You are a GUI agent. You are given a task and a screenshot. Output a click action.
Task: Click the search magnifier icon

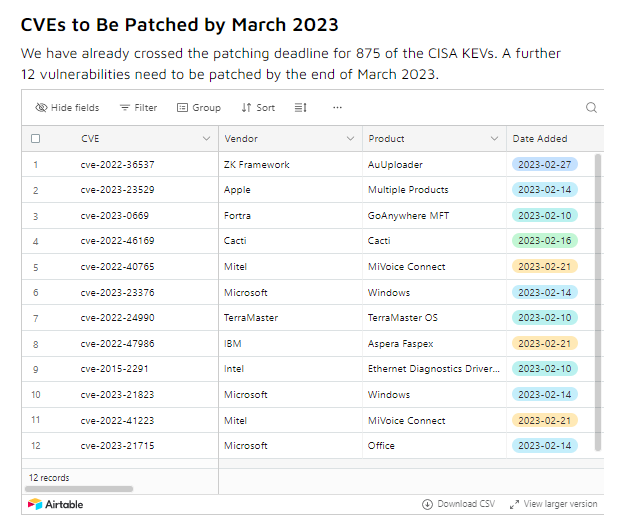pyautogui.click(x=591, y=108)
